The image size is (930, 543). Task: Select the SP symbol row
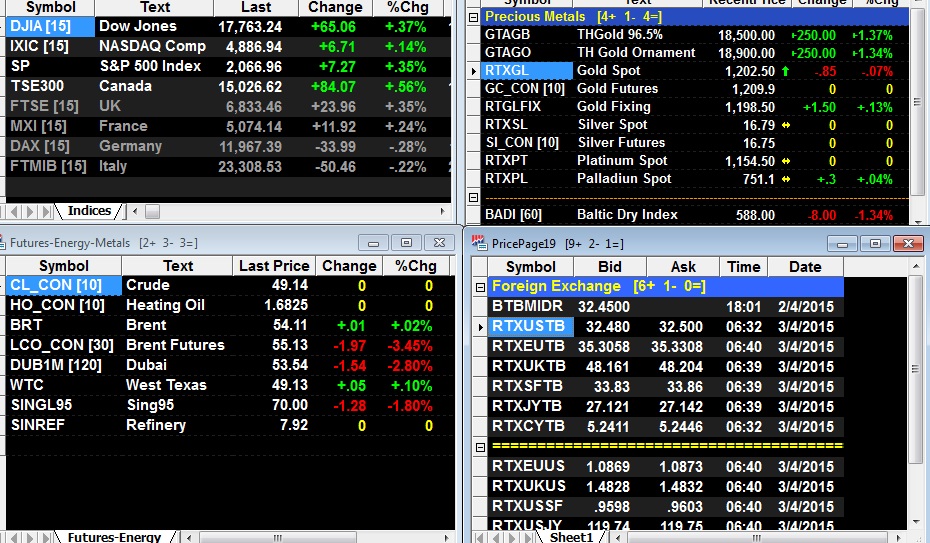point(228,66)
